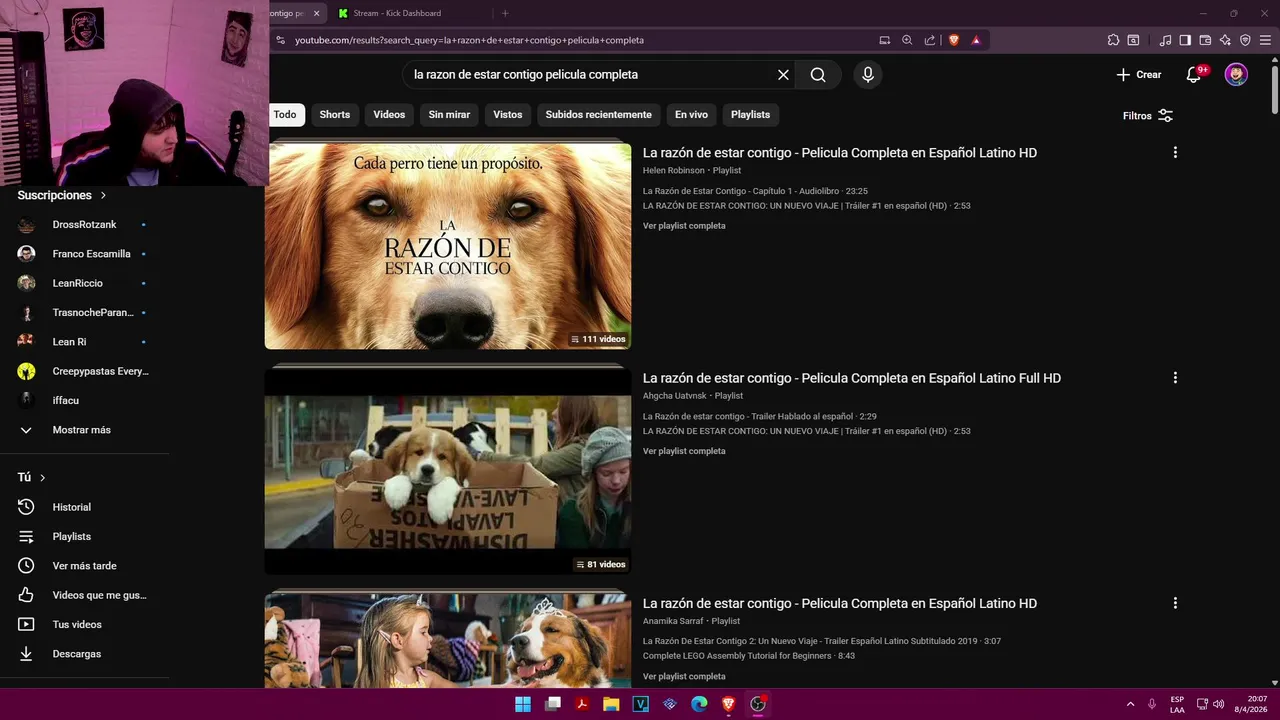Screen dimensions: 1280x720
Task: Select the Todo filter chip
Action: point(285,115)
